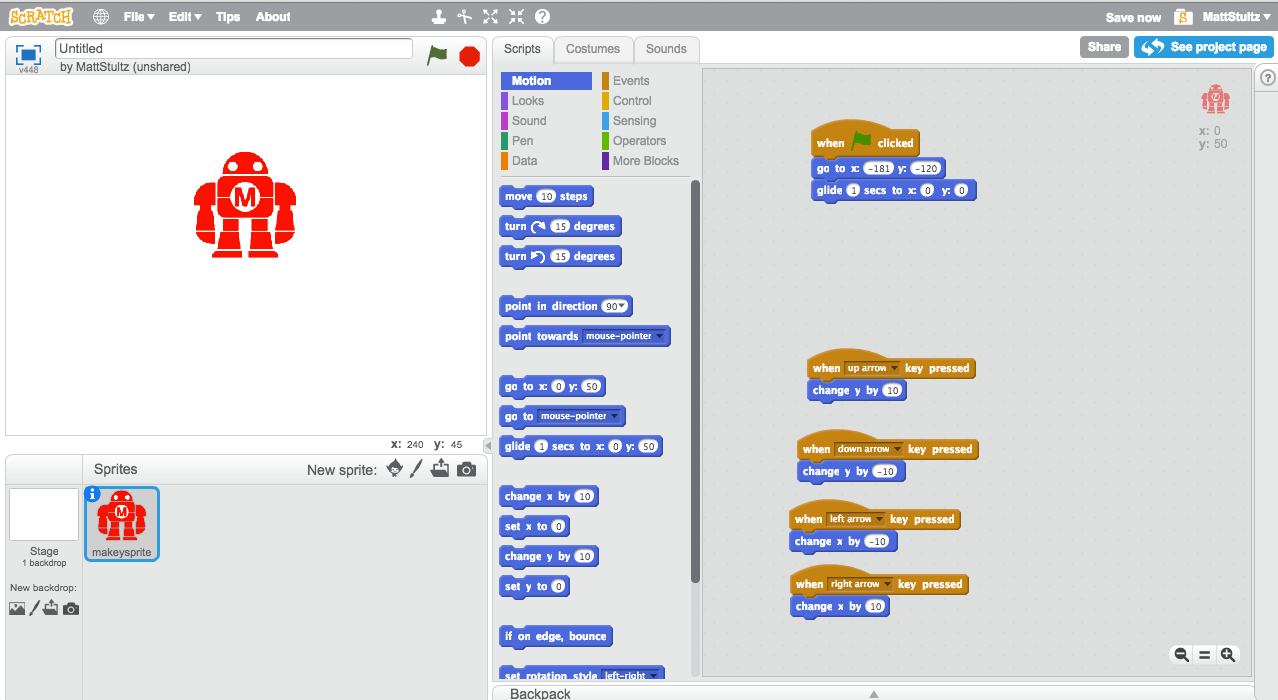
Task: Open the down arrow key dropdown
Action: tap(869, 449)
